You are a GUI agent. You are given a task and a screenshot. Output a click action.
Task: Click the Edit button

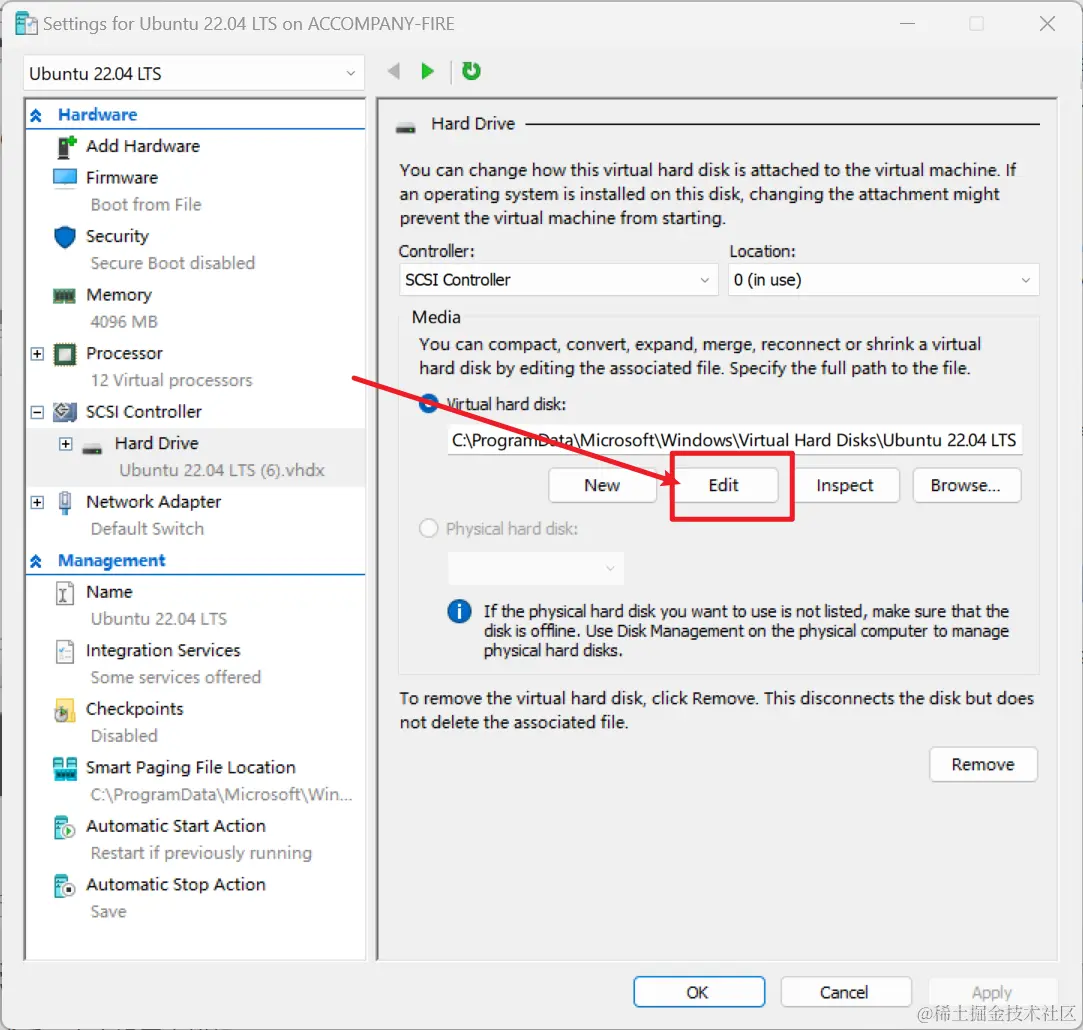point(724,485)
